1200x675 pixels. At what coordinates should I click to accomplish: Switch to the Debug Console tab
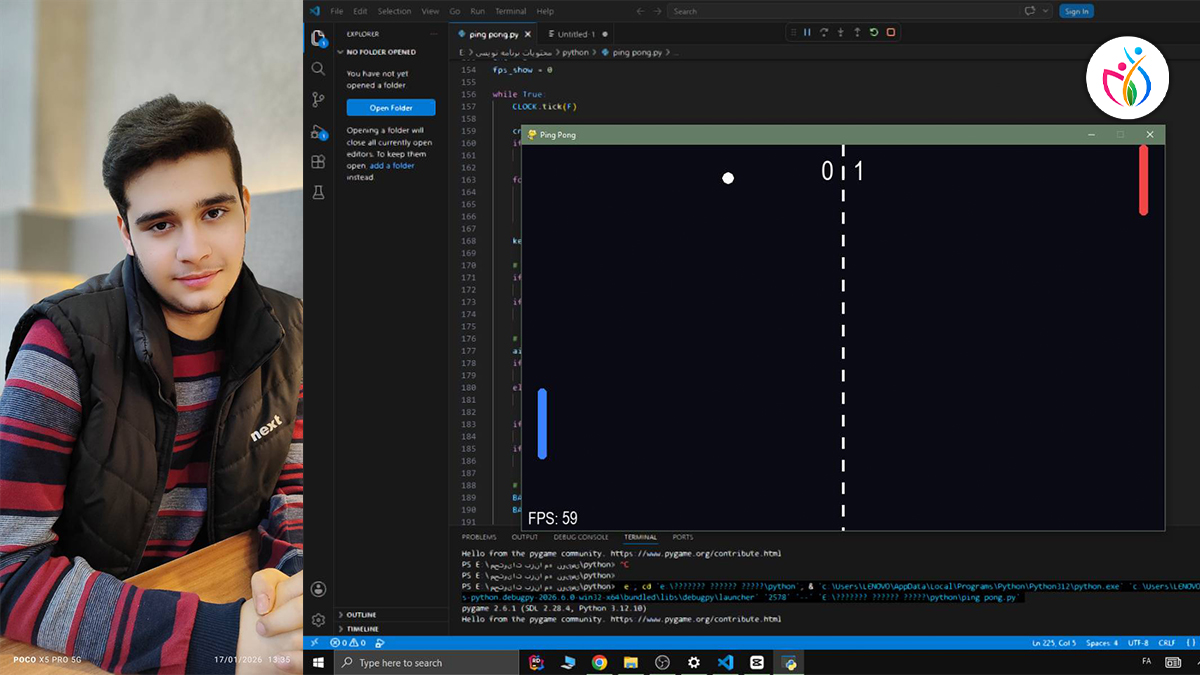tap(580, 537)
